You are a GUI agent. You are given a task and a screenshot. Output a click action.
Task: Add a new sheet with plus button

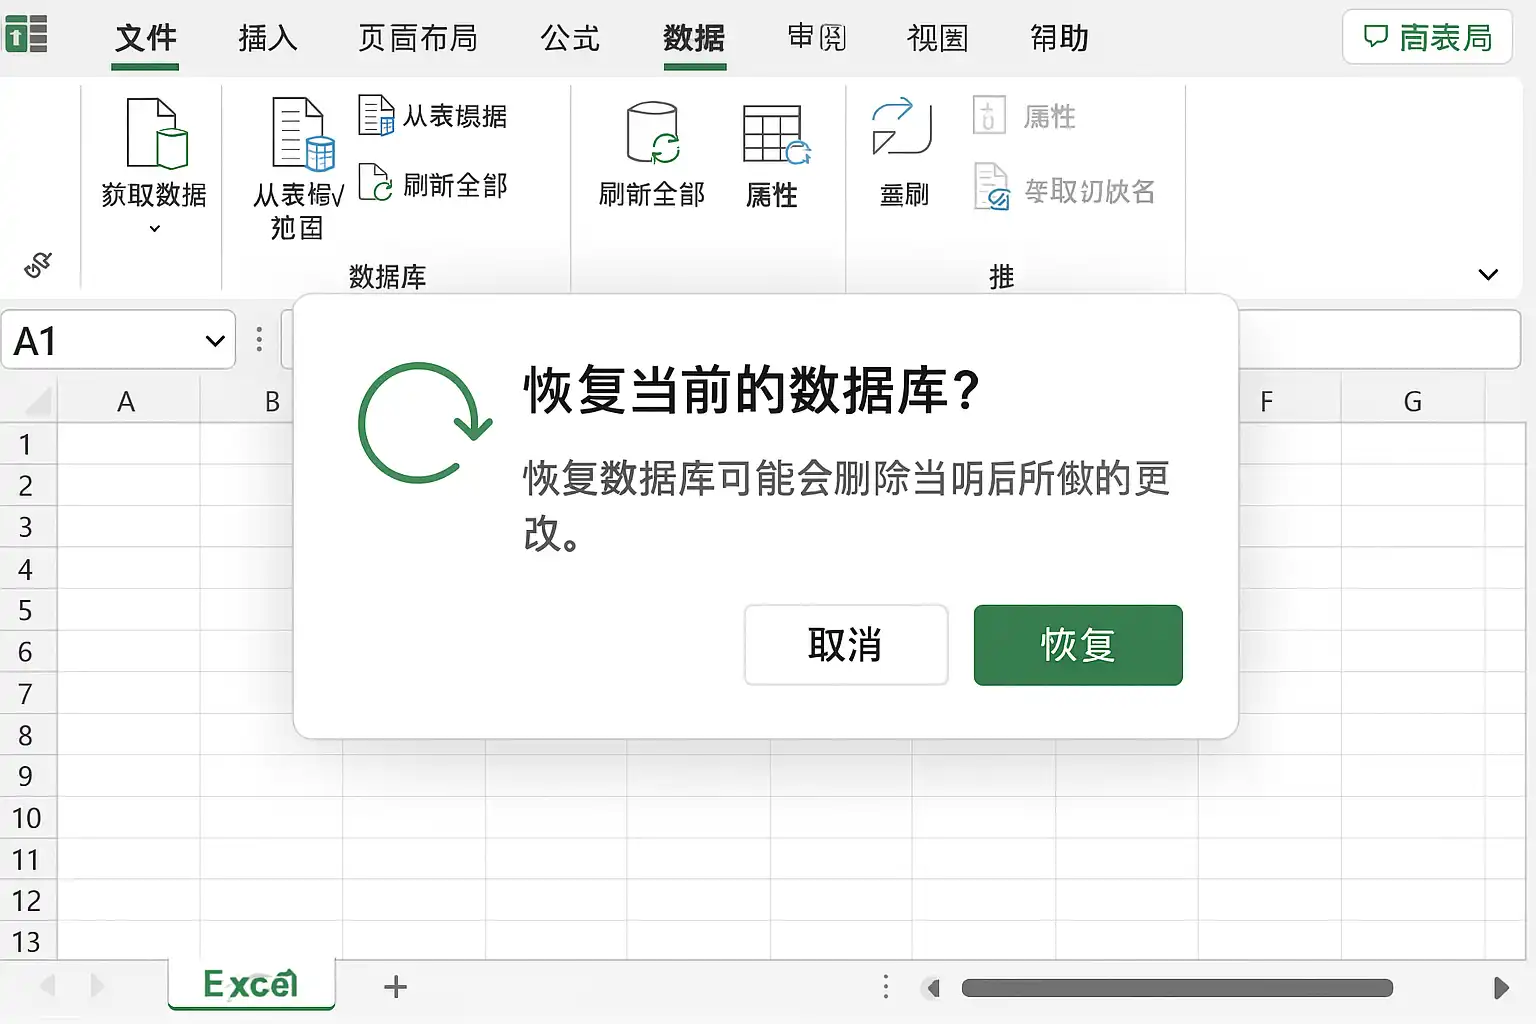tap(395, 987)
